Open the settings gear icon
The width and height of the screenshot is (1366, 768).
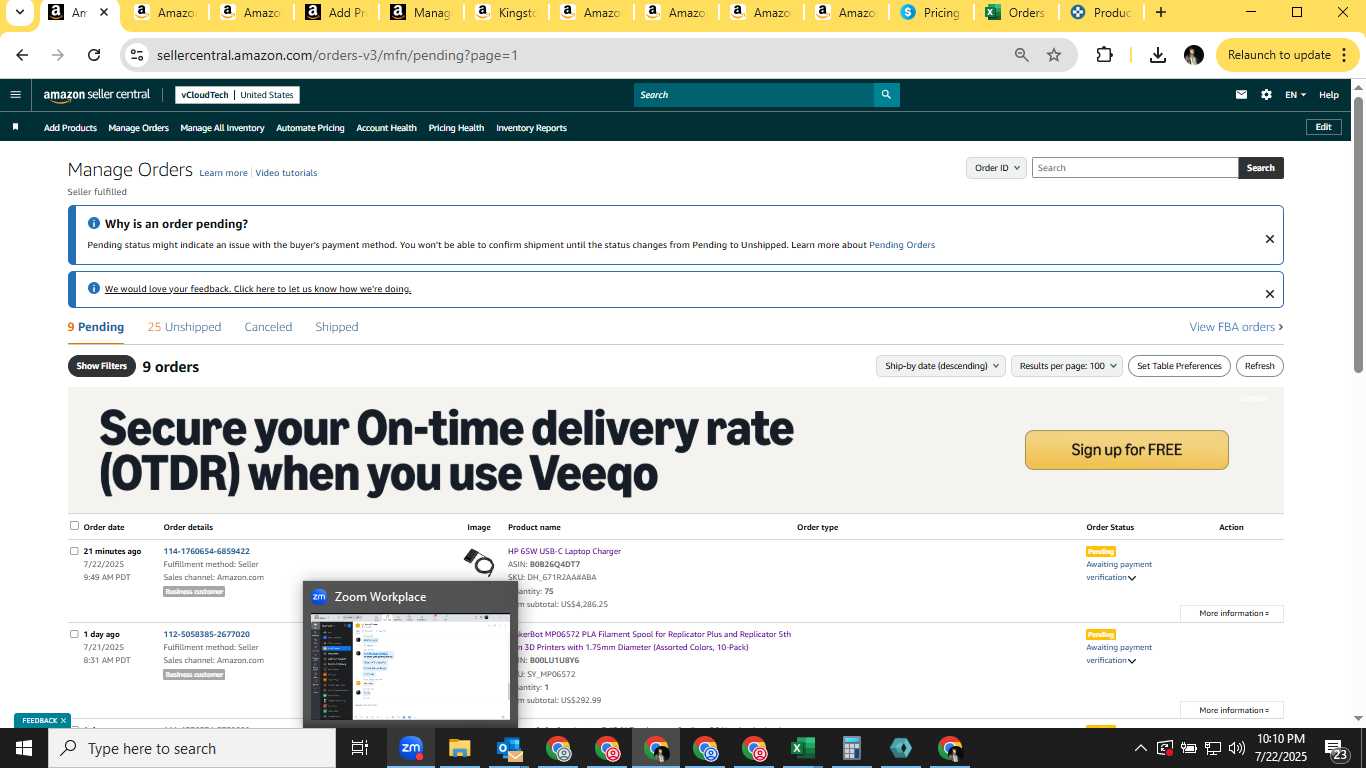[1266, 95]
